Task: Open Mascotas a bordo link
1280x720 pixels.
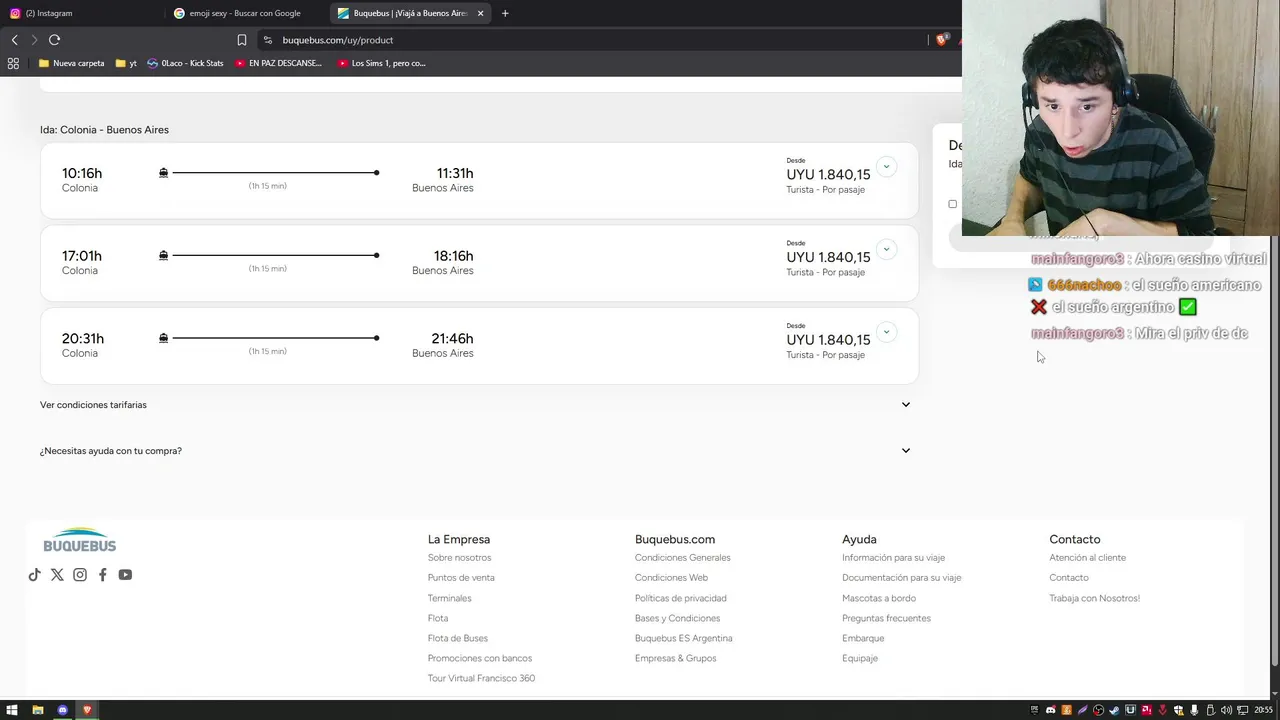Action: tap(879, 598)
